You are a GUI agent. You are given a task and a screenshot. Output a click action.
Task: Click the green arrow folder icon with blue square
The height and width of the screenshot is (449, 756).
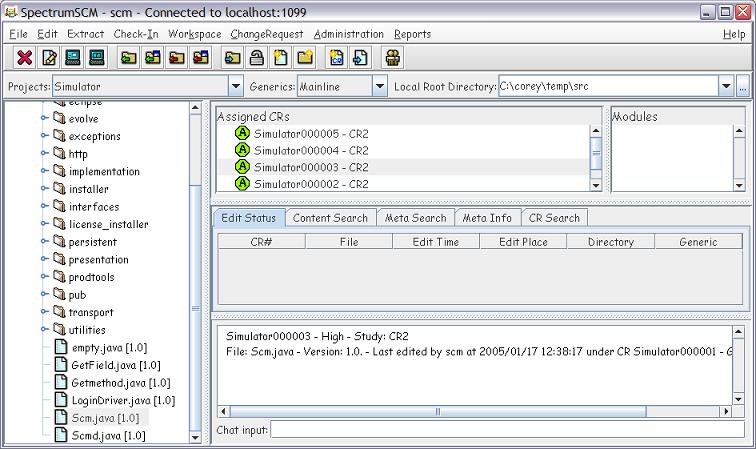(152, 58)
